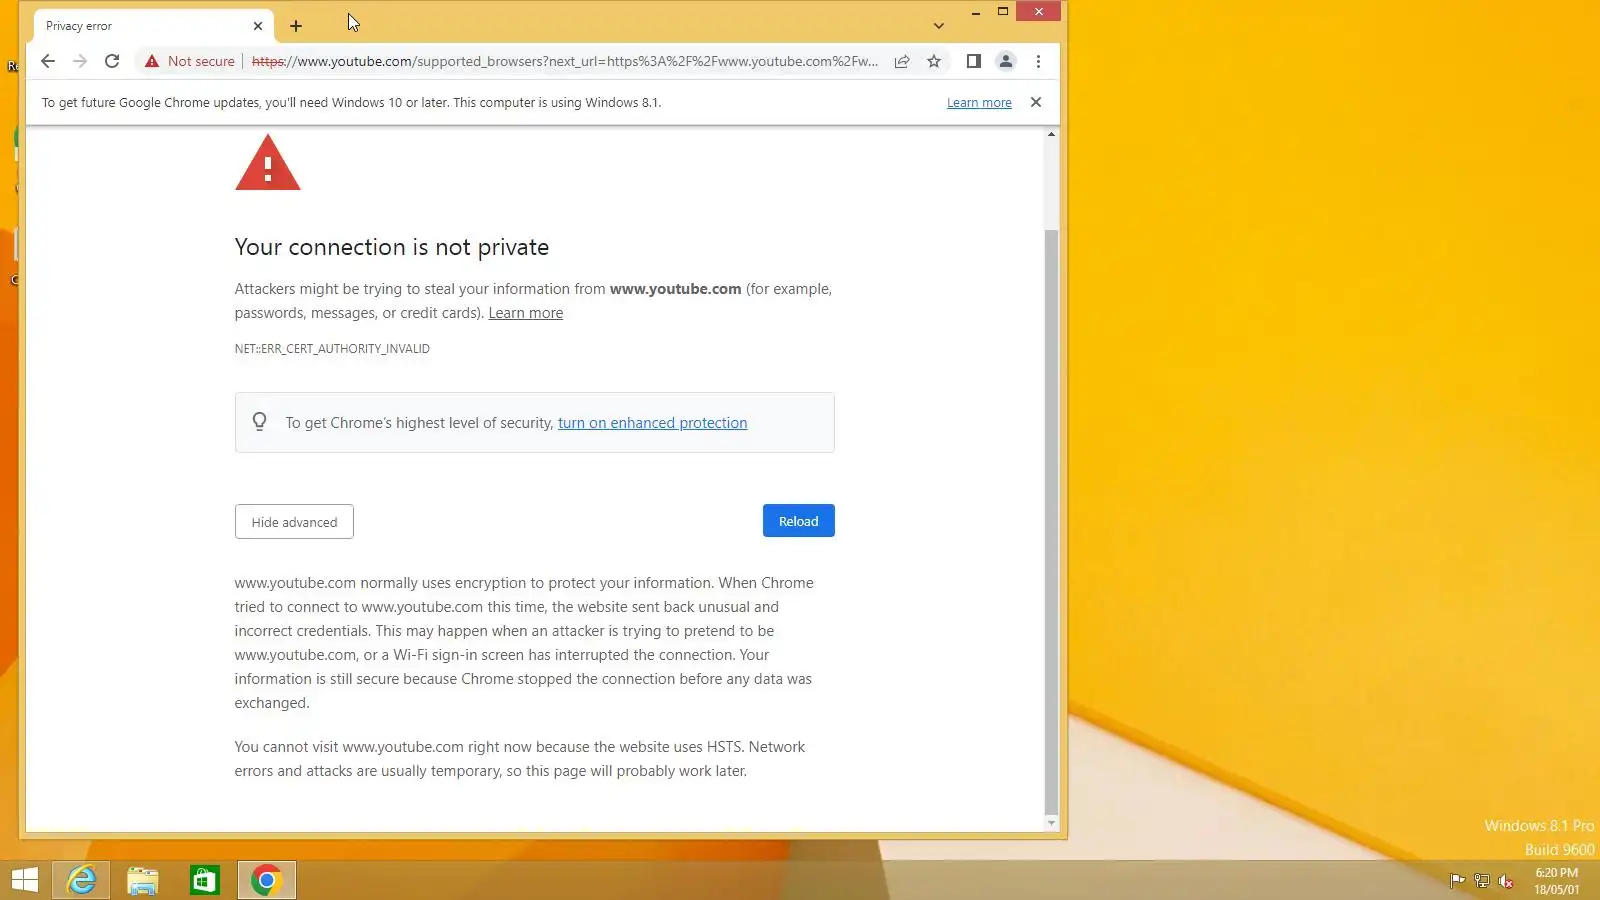Image resolution: width=1600 pixels, height=900 pixels.
Task: Click the forward navigation arrow
Action: coord(80,61)
